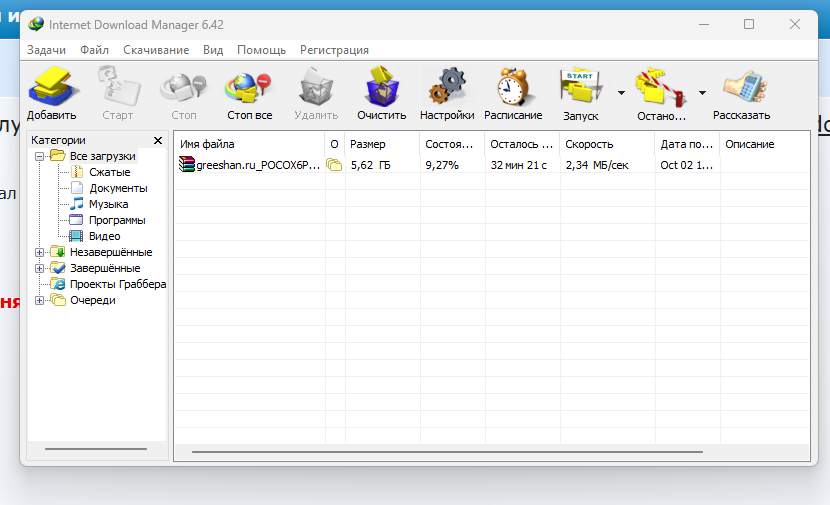Click the Сжатые category icon
This screenshot has height=505, width=830.
pos(77,172)
